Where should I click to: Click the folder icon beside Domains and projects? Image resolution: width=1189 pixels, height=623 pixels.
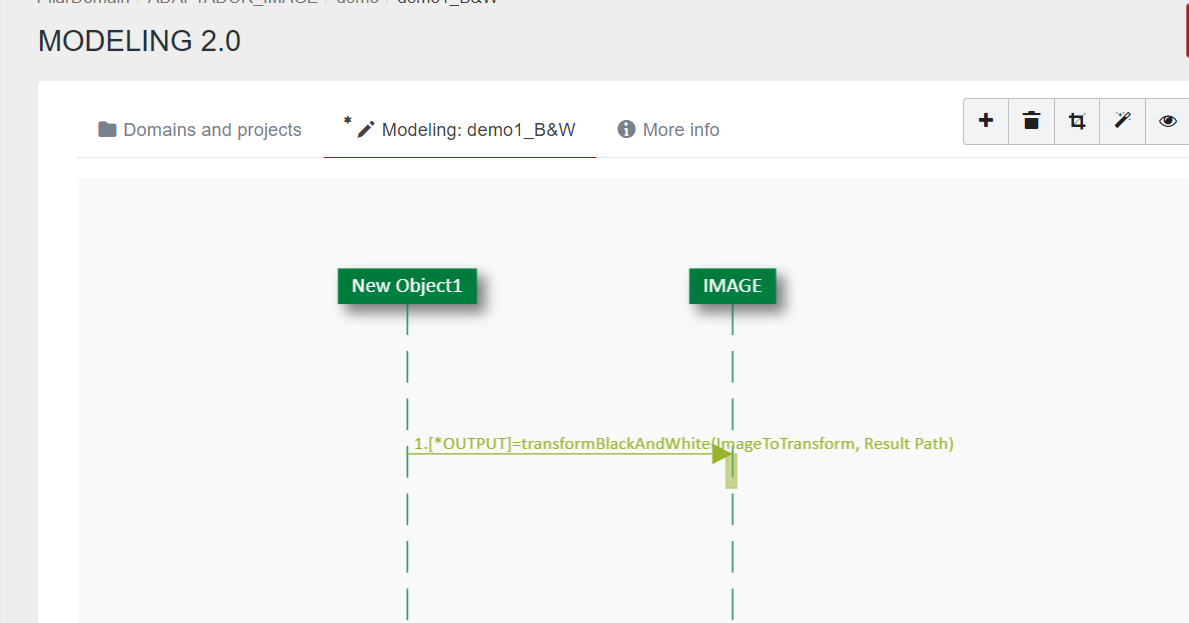tap(107, 130)
